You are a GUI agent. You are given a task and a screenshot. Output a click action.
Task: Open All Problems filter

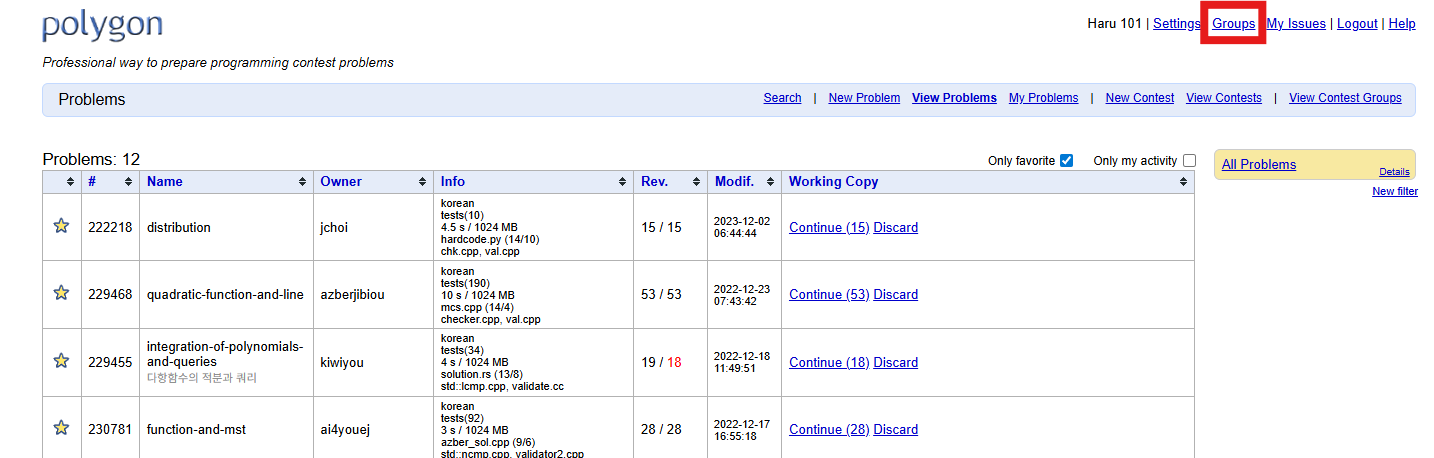pyautogui.click(x=1259, y=165)
